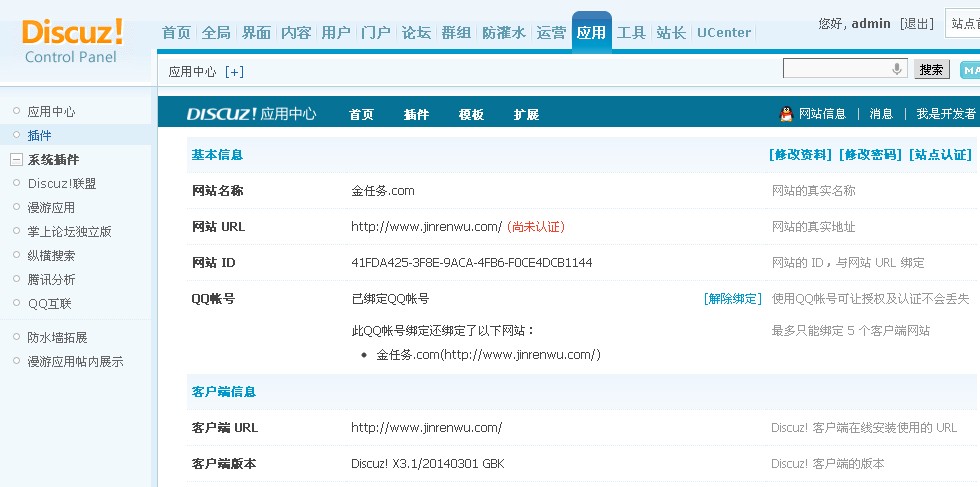Viewport: 980px width, 487px height.
Task: Select 应用中心 in the left sidebar
Action: click(x=51, y=112)
